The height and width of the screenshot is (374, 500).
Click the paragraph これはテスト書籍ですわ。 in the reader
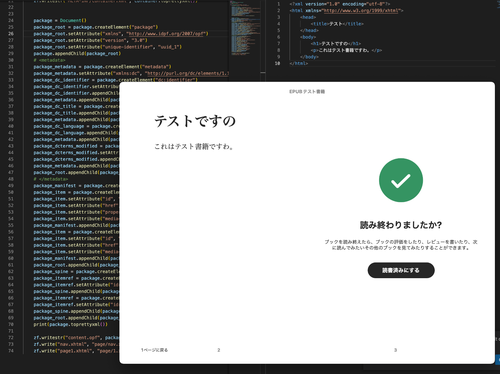point(194,146)
